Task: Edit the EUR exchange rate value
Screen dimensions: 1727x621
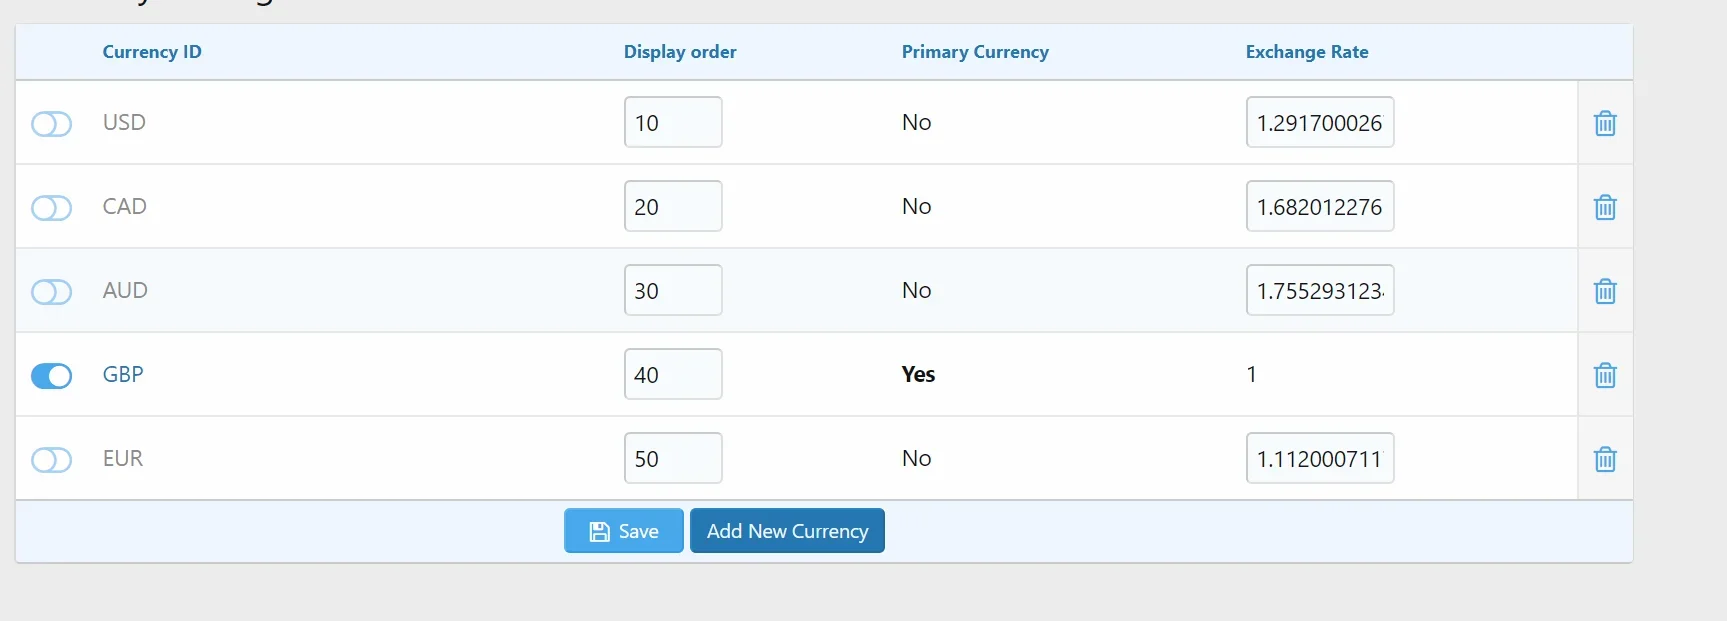Action: click(x=1320, y=458)
